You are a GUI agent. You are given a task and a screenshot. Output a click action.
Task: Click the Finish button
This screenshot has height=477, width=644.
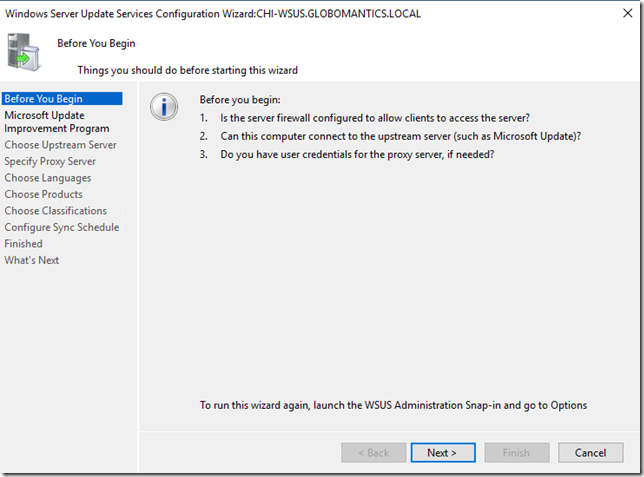(x=516, y=452)
